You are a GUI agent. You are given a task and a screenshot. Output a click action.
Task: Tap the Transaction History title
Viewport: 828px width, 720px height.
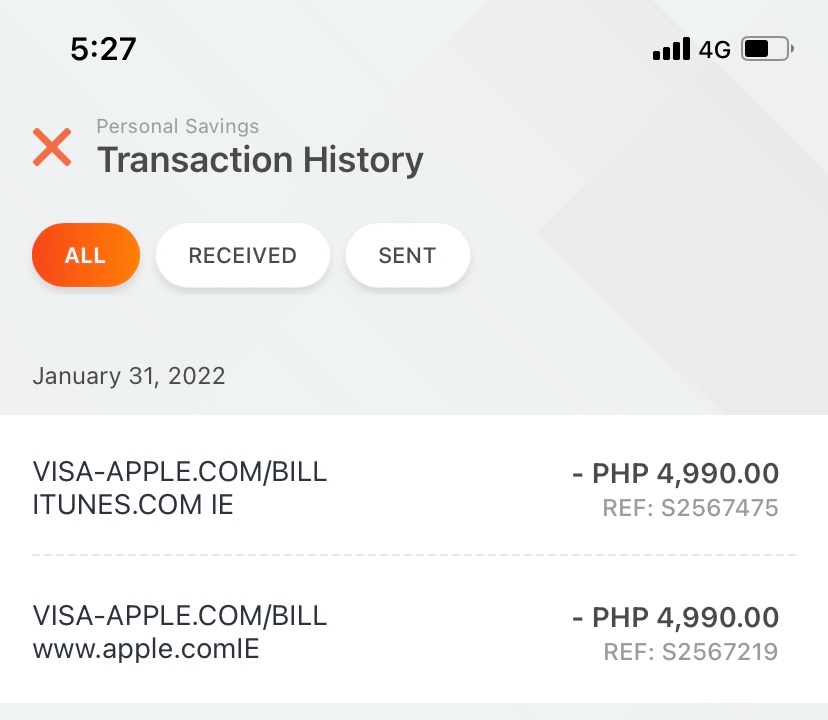(x=260, y=160)
